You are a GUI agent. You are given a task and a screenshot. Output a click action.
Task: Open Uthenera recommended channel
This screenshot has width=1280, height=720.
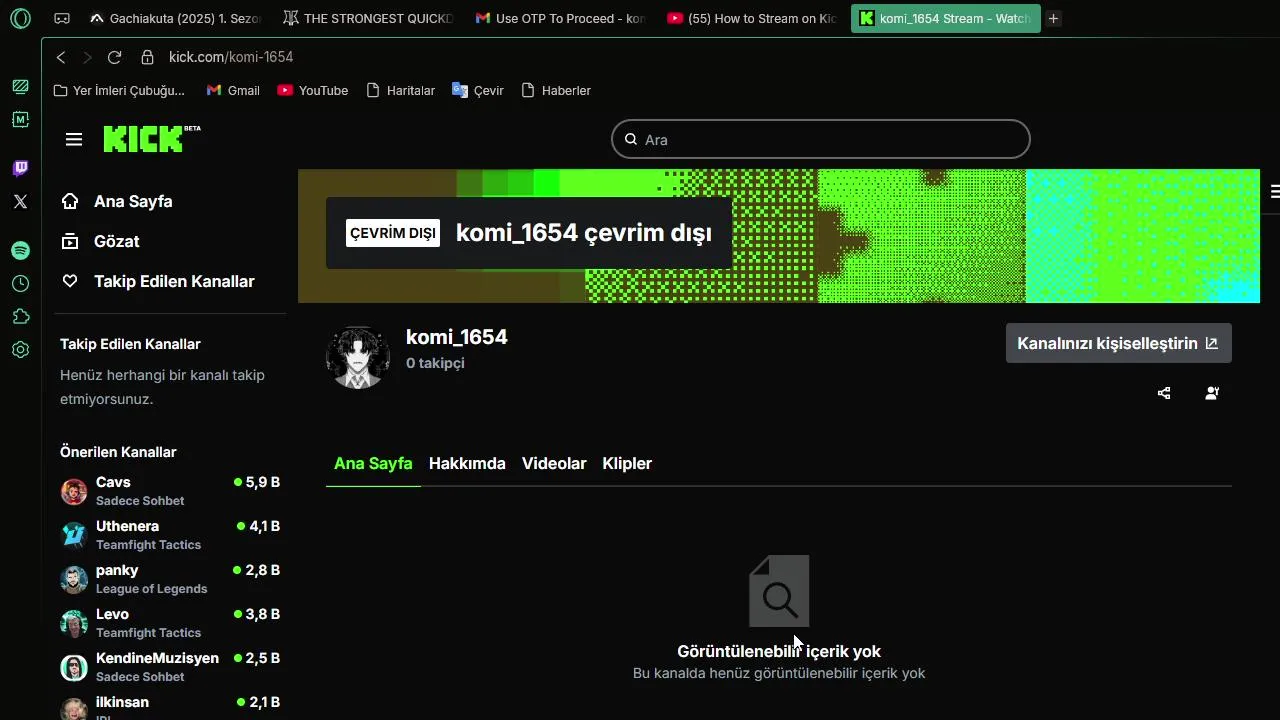click(170, 535)
